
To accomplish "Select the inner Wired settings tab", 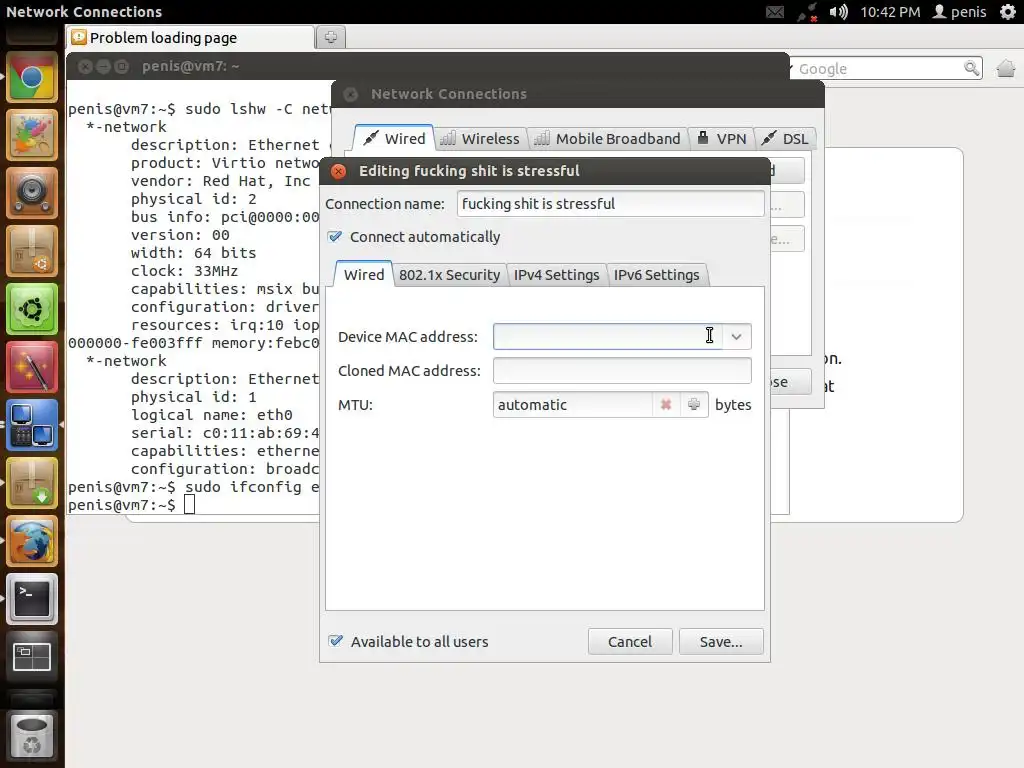I will pos(364,274).
